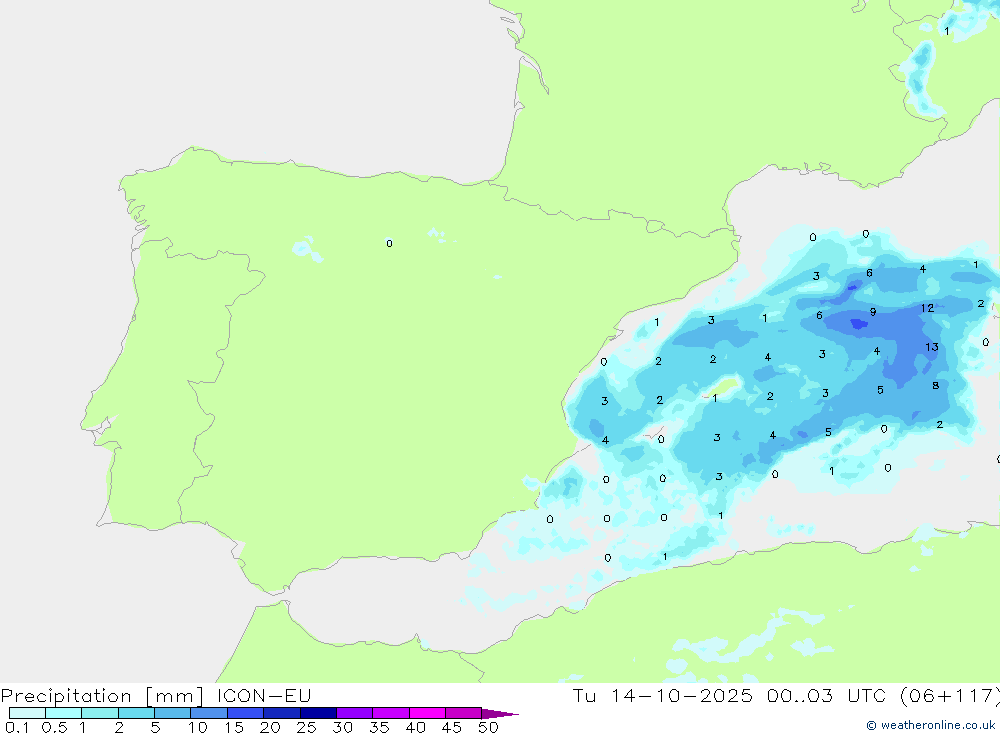Click the map value '13' over the sea

click(x=932, y=347)
